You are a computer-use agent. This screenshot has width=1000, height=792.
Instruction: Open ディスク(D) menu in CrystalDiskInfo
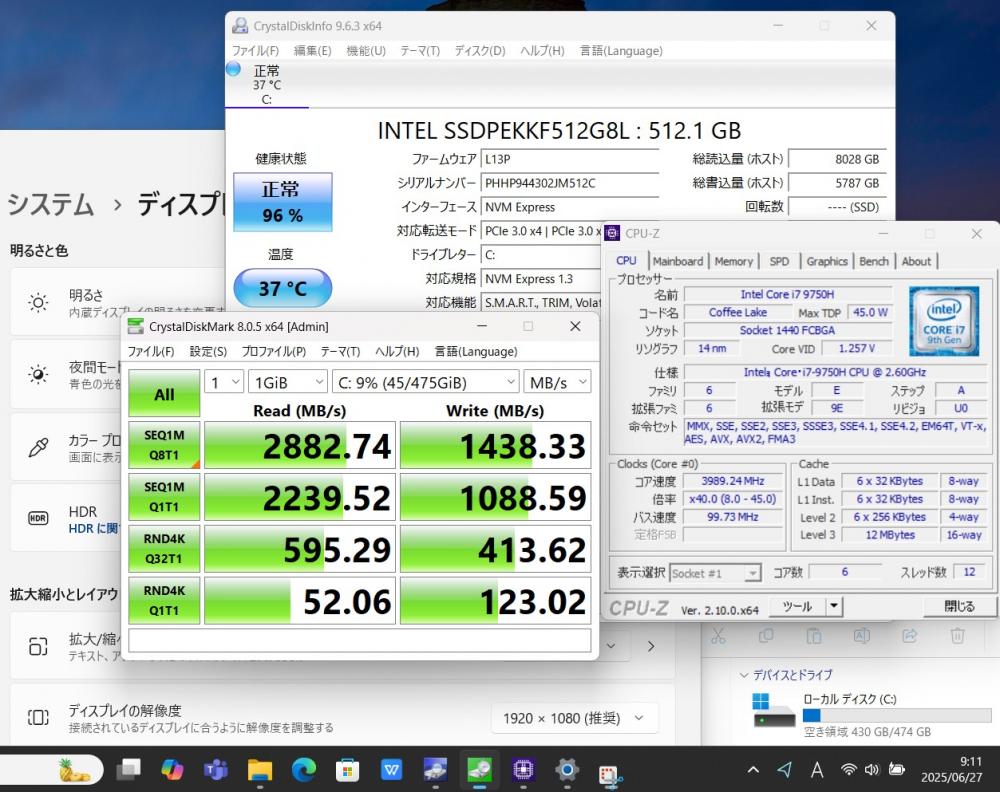tap(480, 51)
